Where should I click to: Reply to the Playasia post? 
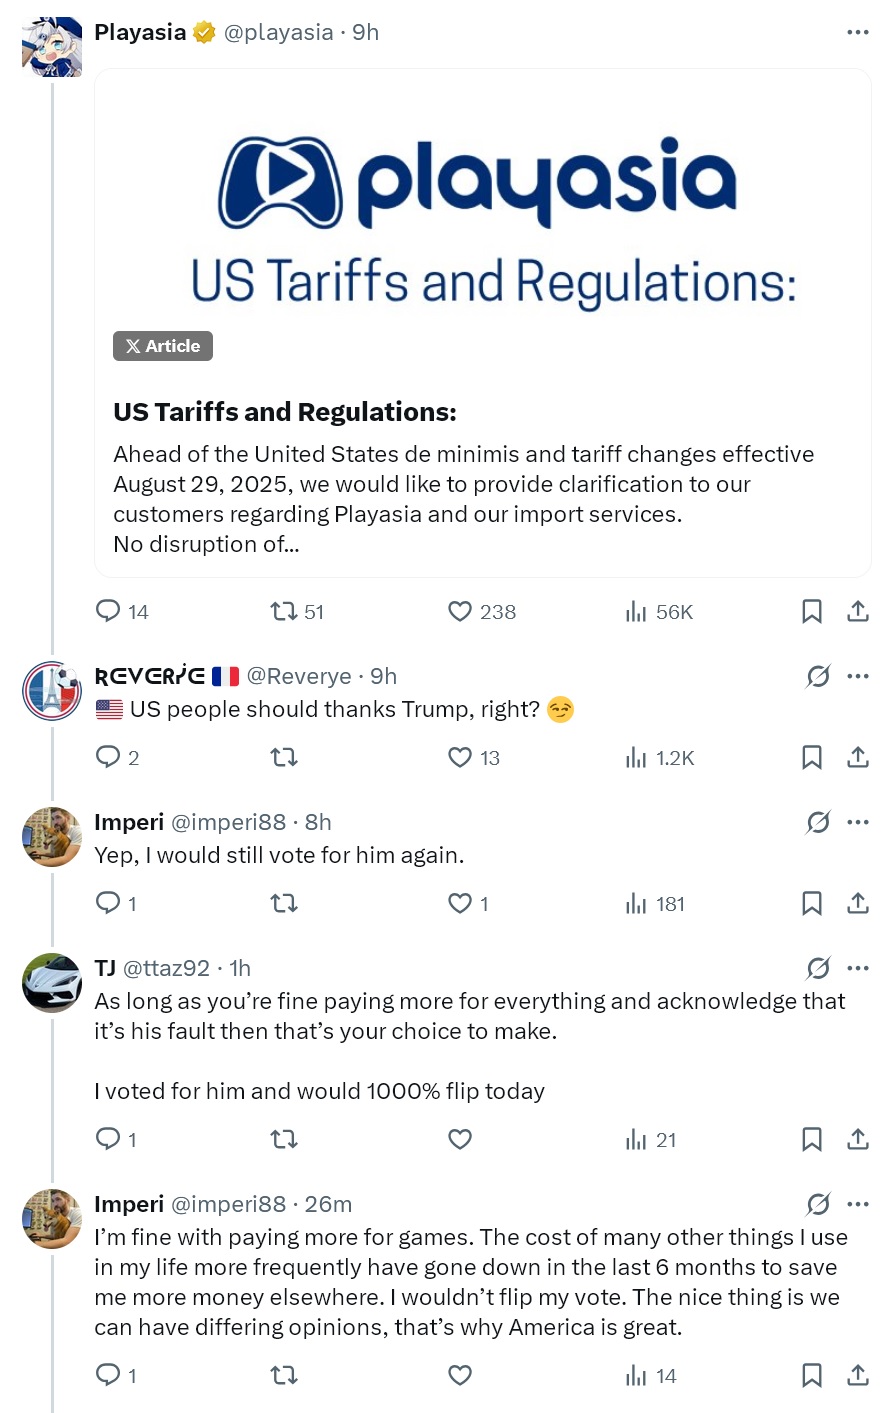tap(108, 611)
